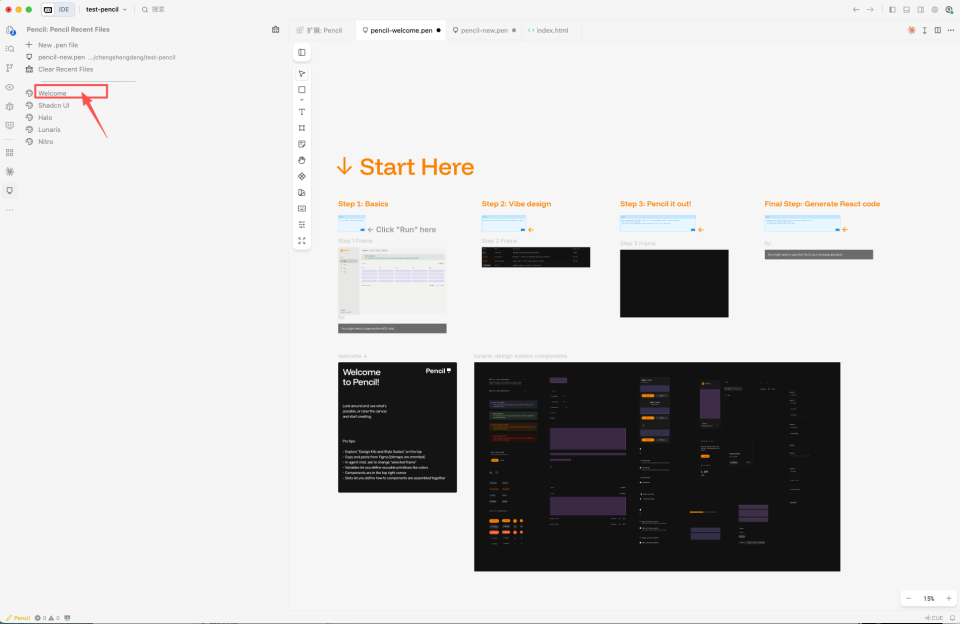Screen dimensions: 960x624
Task: Open the errors and warnings status indicator
Action: coord(47,618)
